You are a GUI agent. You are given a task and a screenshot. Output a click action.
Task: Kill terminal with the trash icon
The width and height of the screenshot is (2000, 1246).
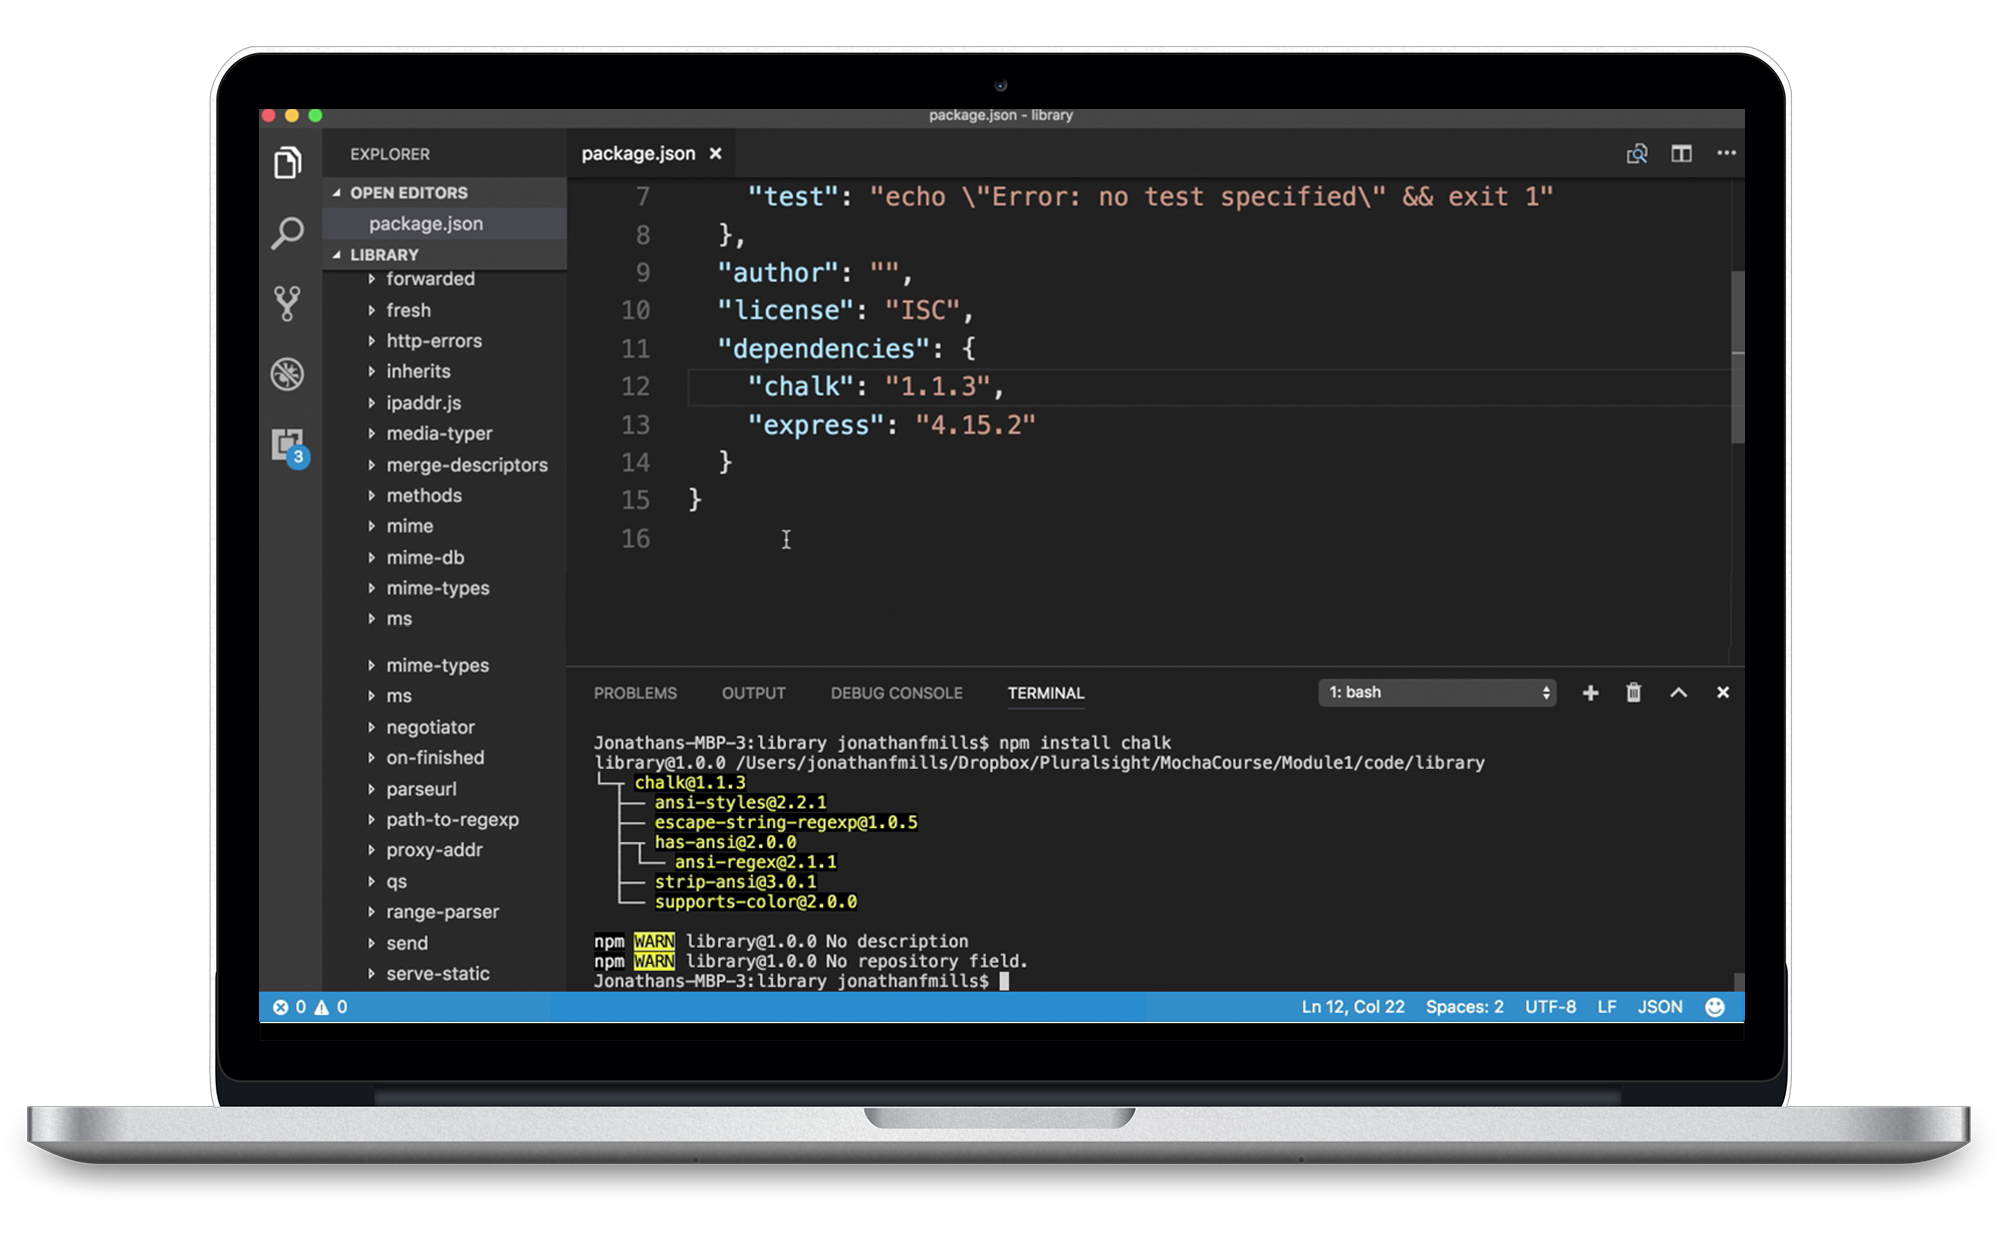tap(1633, 693)
